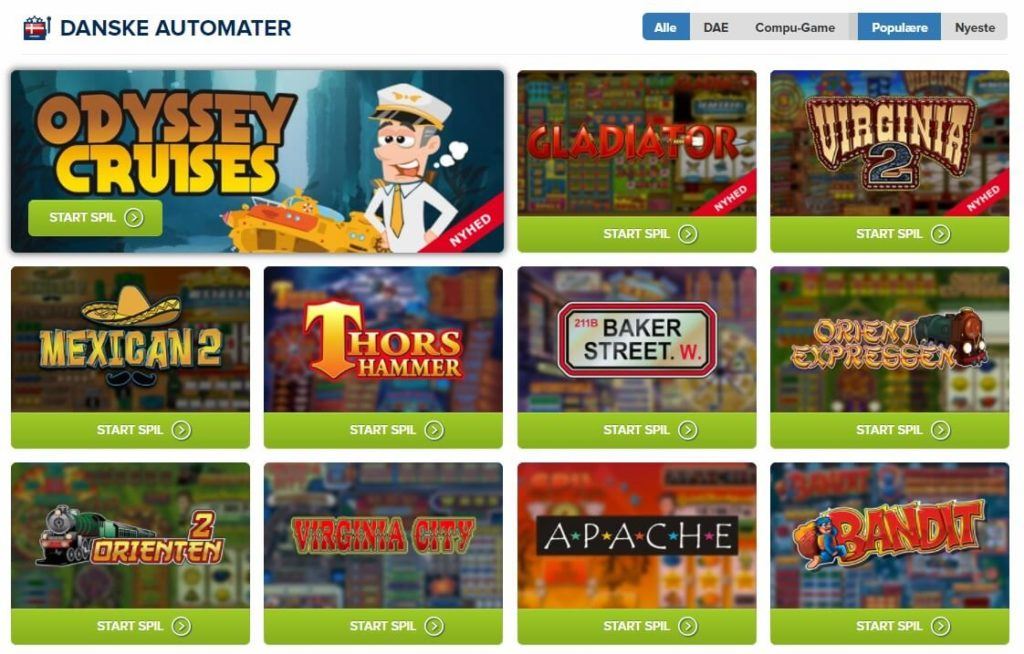Start the Virginia City game
This screenshot has height=654, width=1024.
pyautogui.click(x=383, y=626)
